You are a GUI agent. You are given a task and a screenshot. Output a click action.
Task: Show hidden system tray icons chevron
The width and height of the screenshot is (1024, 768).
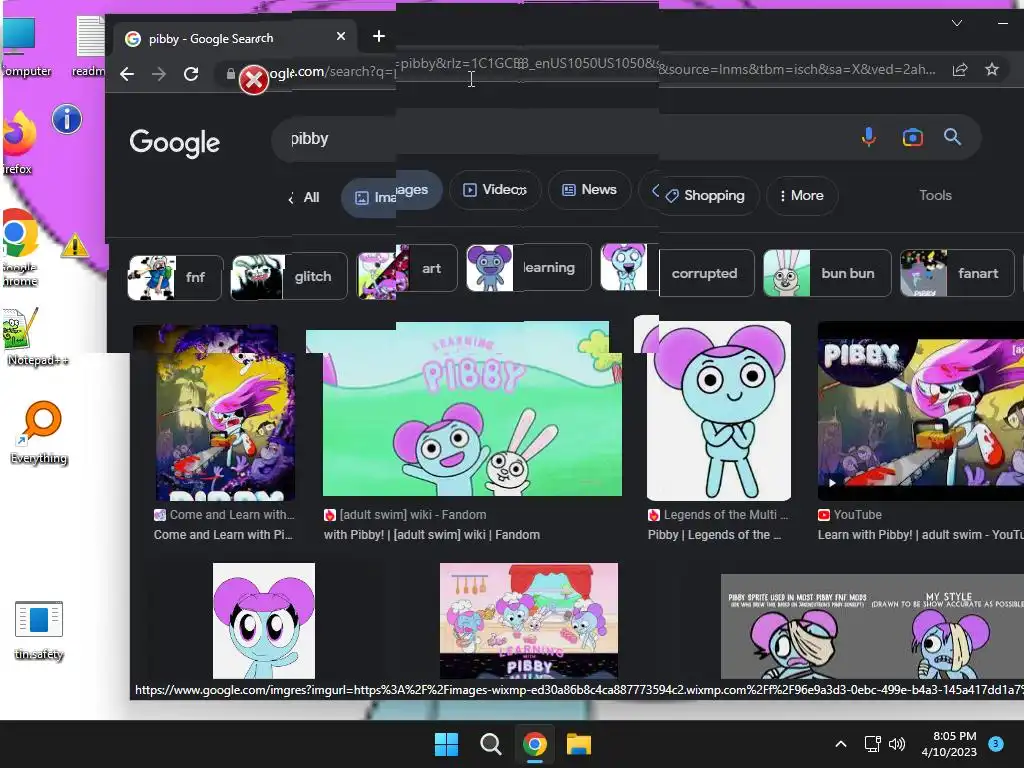(x=841, y=744)
